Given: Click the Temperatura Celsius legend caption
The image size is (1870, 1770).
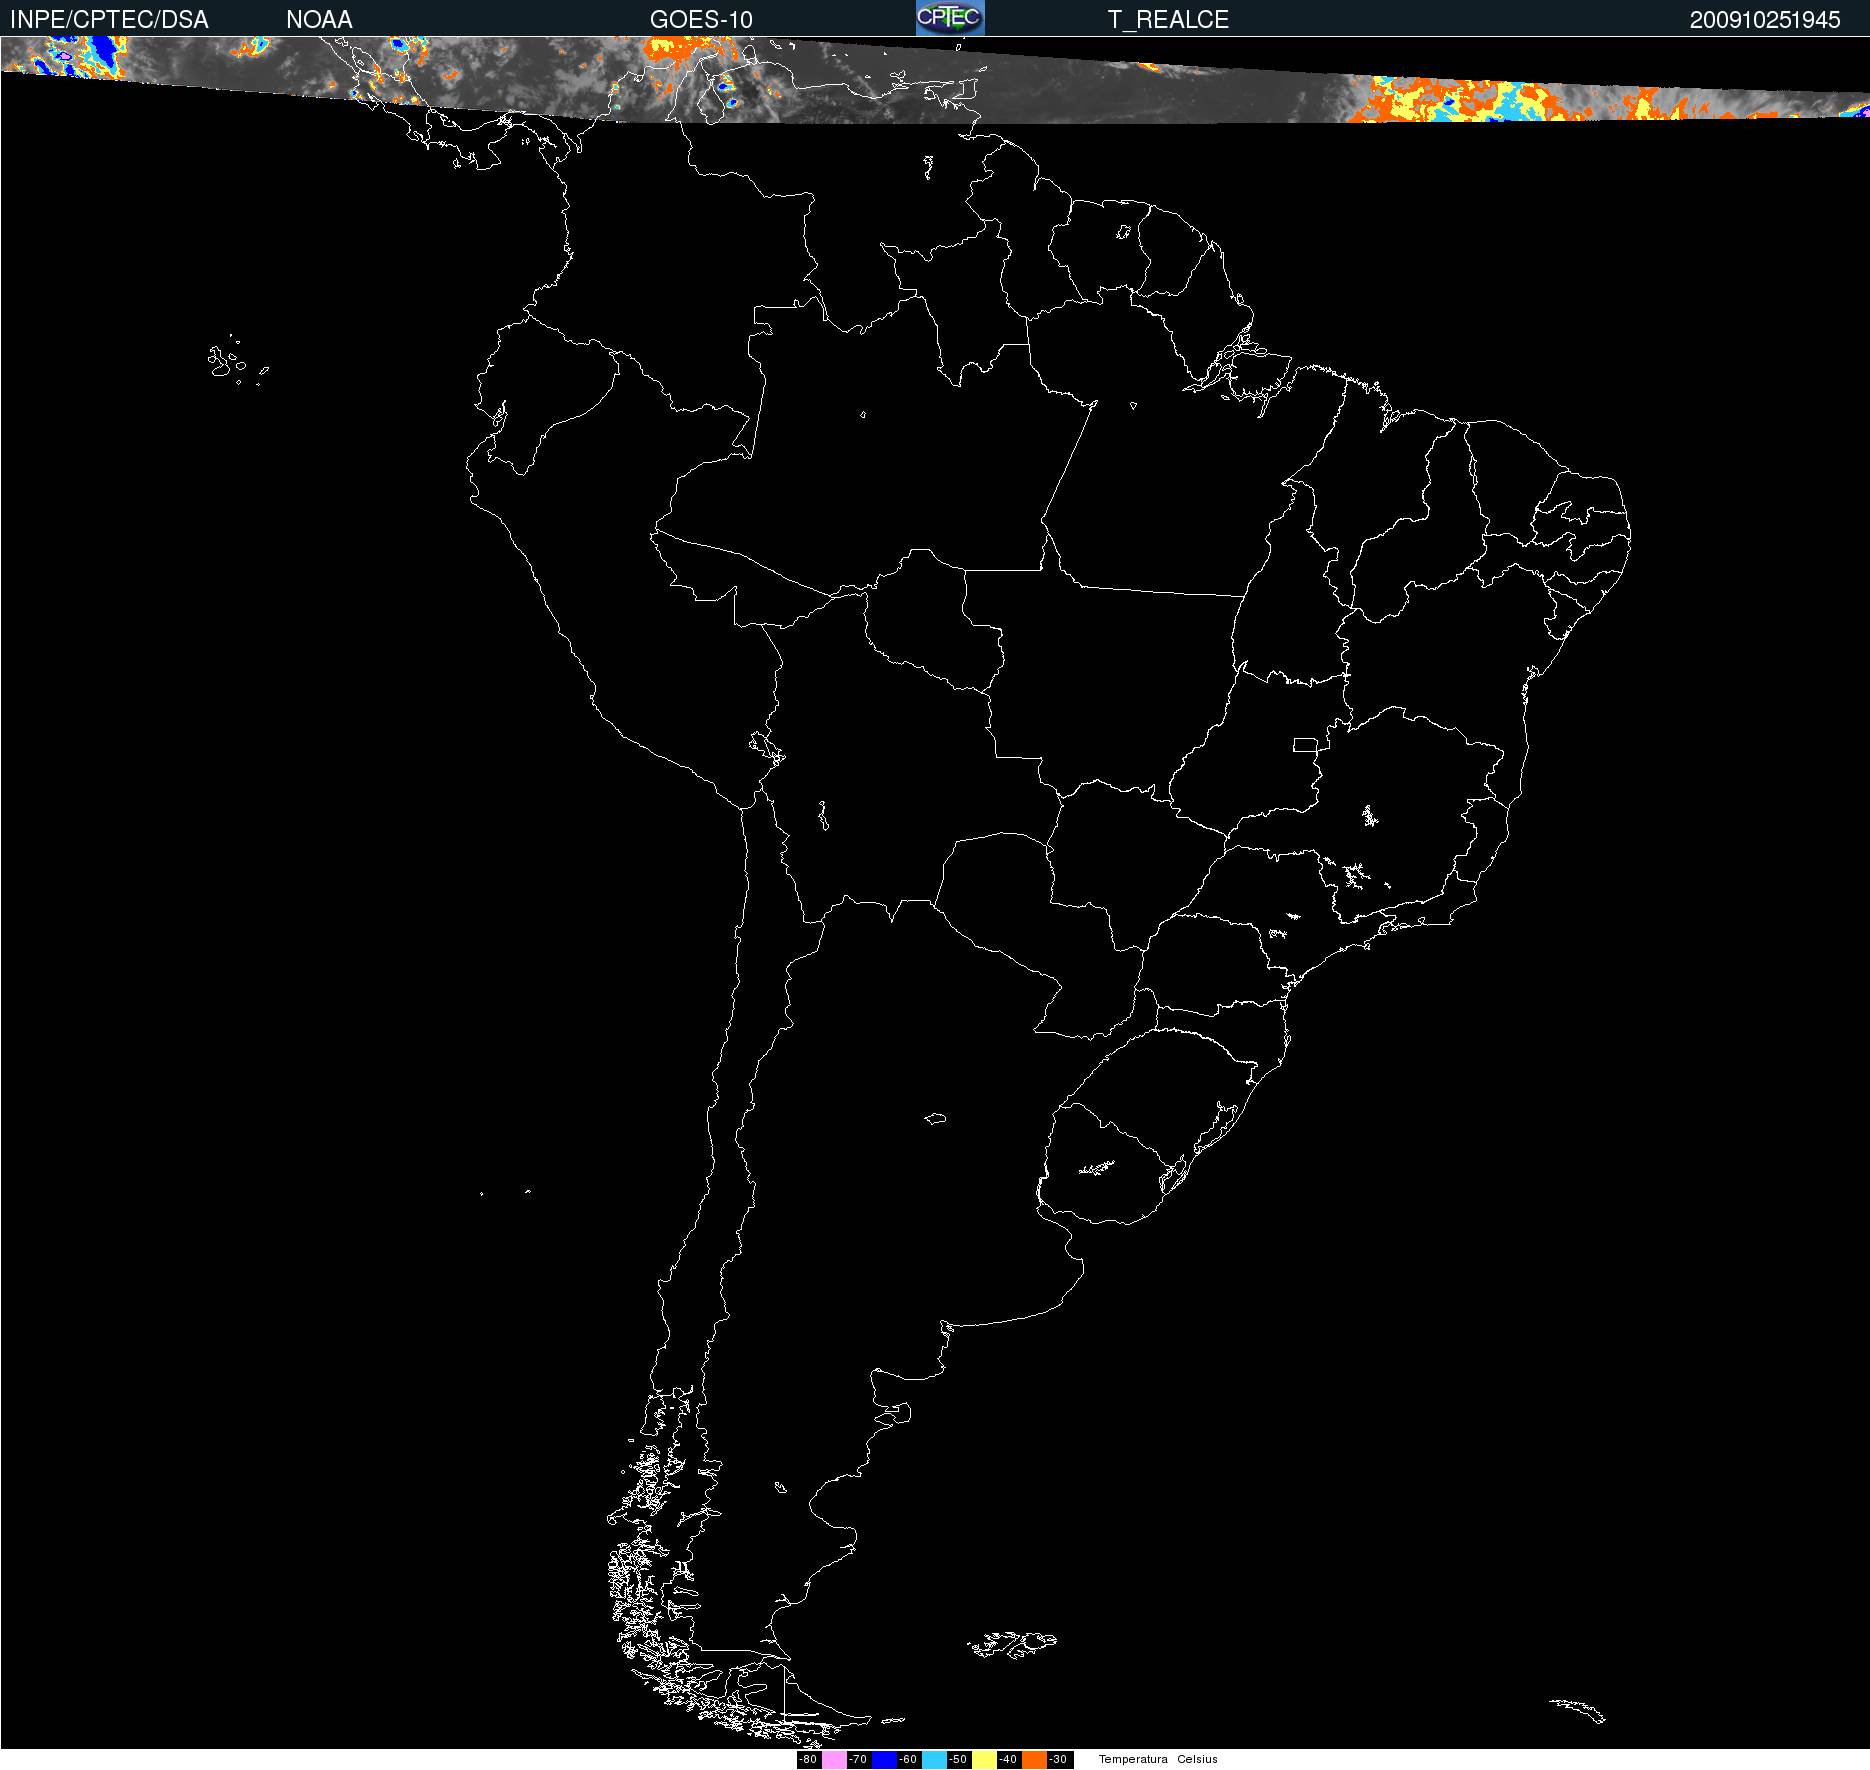Looking at the screenshot, I should [1158, 1760].
